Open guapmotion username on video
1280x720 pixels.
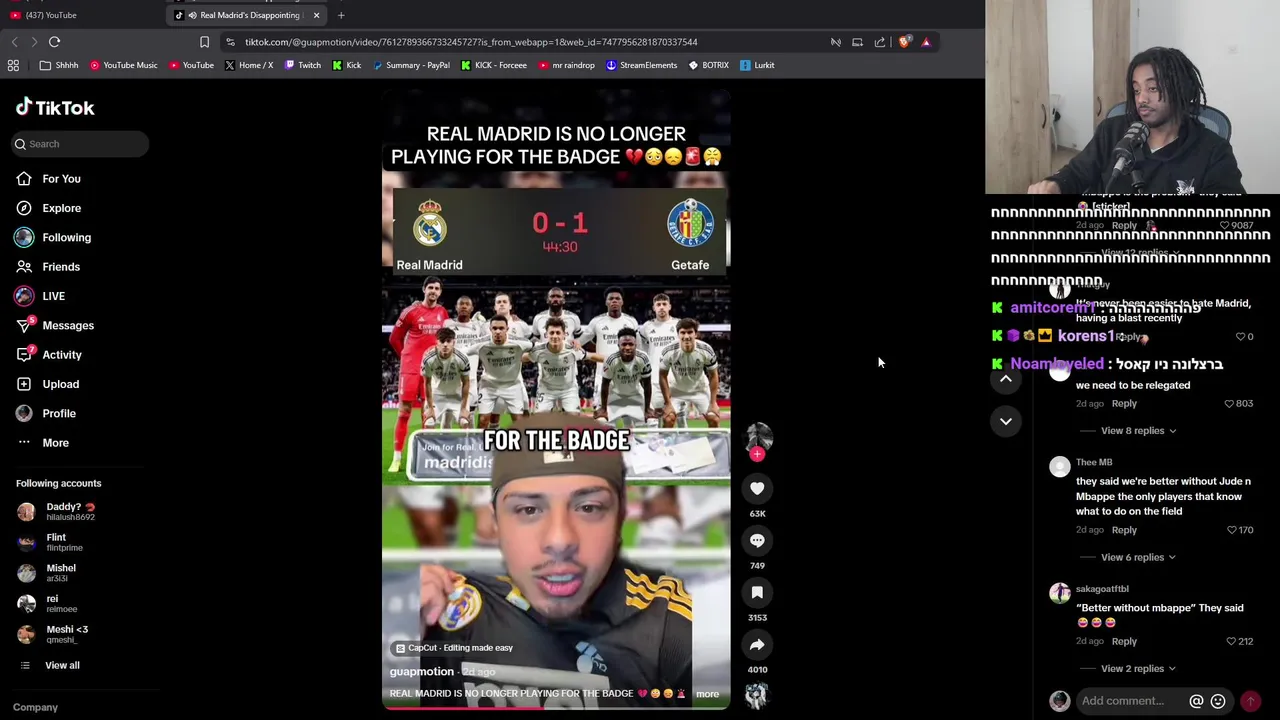click(422, 672)
